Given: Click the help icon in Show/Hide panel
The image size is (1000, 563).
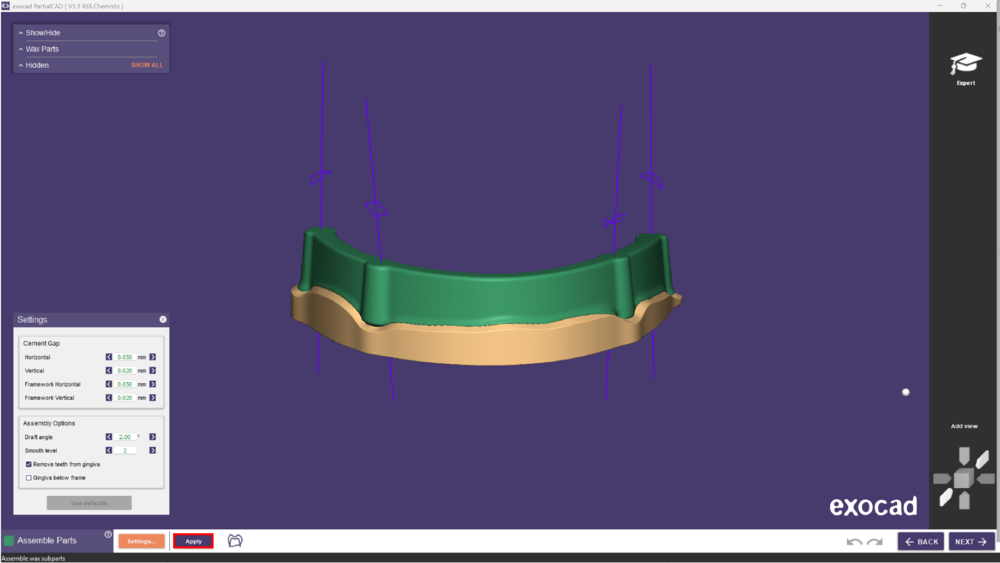Looking at the screenshot, I should 161,33.
